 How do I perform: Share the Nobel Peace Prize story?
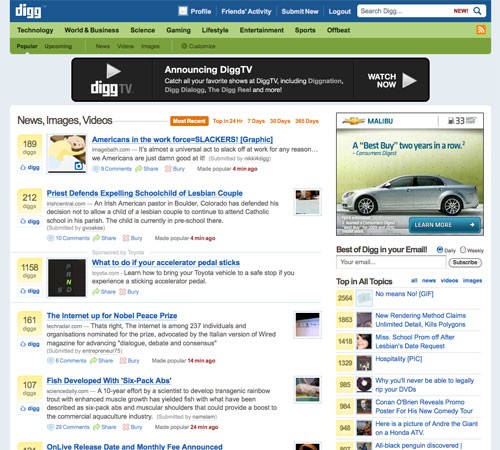click(102, 361)
